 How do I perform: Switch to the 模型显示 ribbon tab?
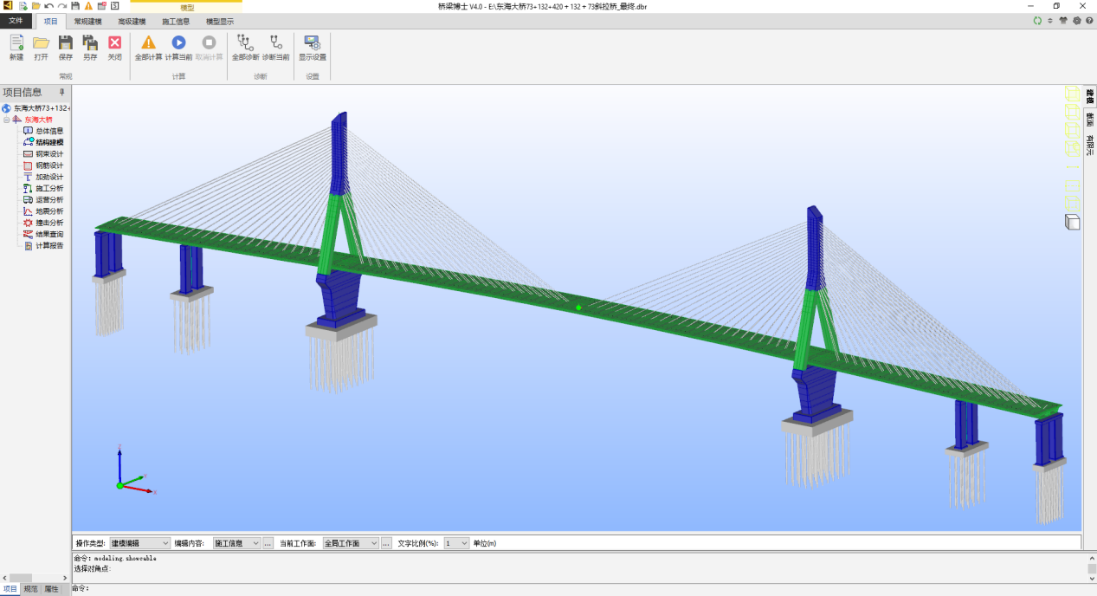[x=220, y=21]
